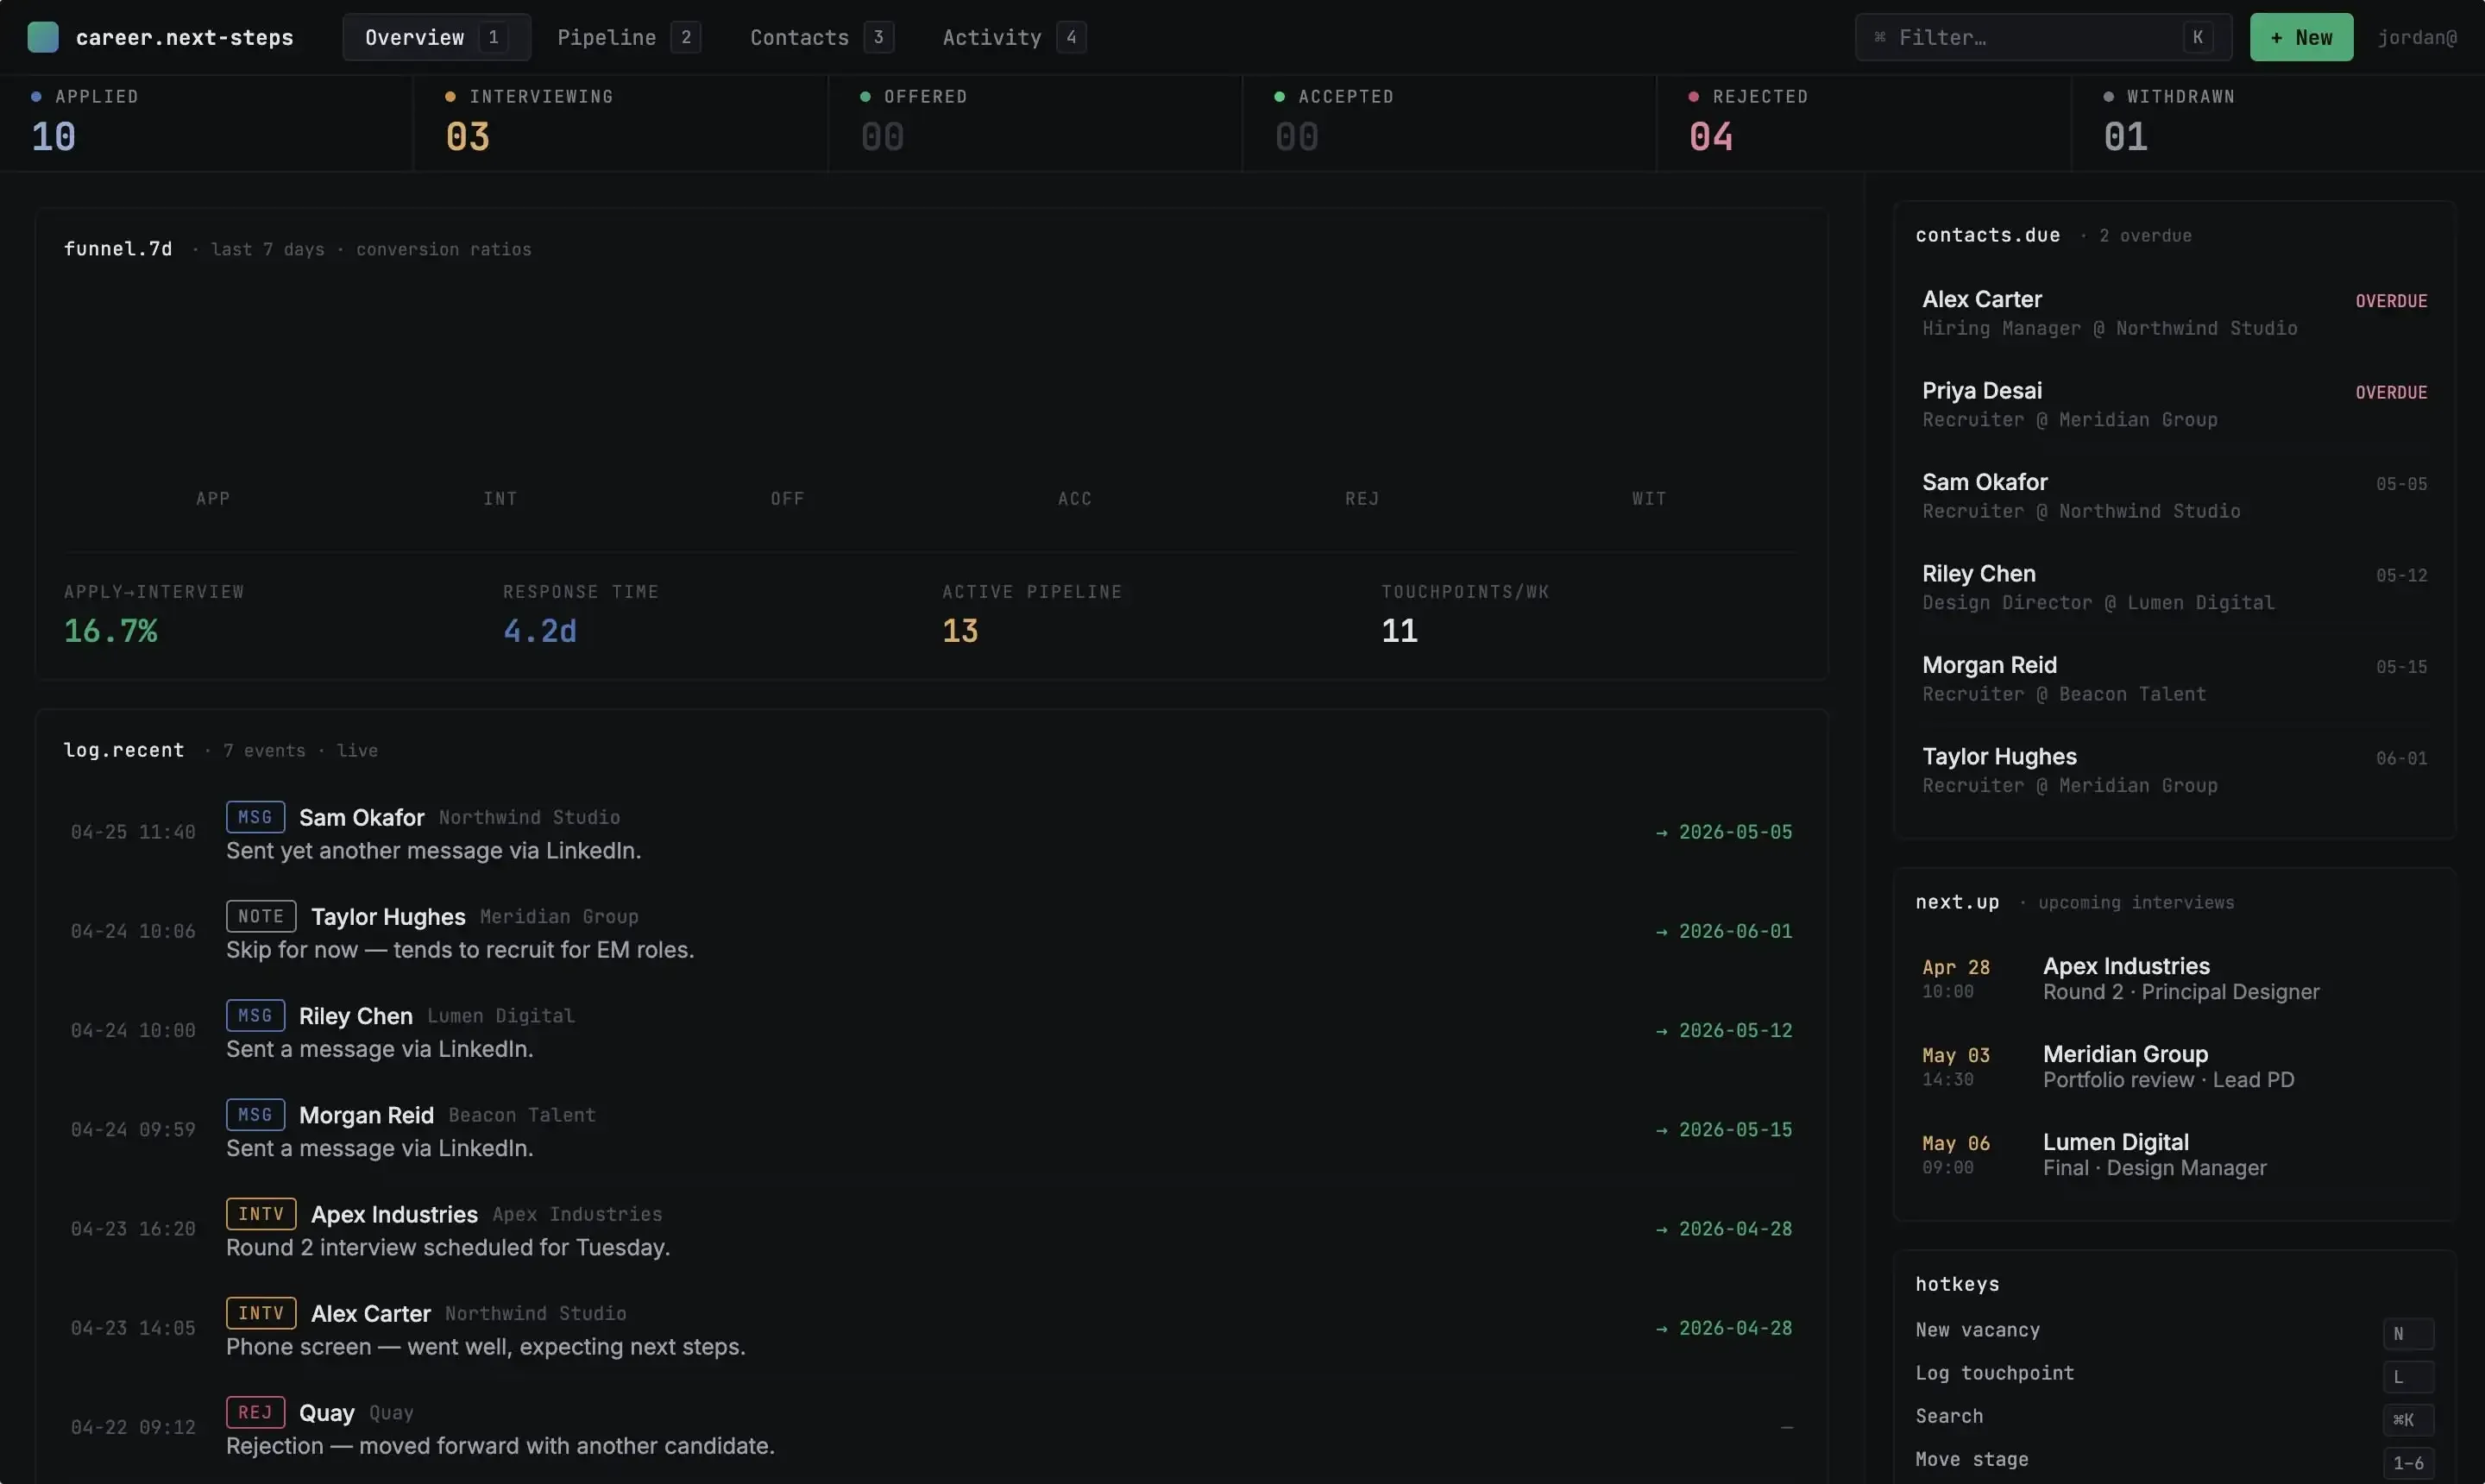This screenshot has width=2485, height=1484.
Task: Click the REJ tag on Quay's entry
Action: click(255, 1412)
